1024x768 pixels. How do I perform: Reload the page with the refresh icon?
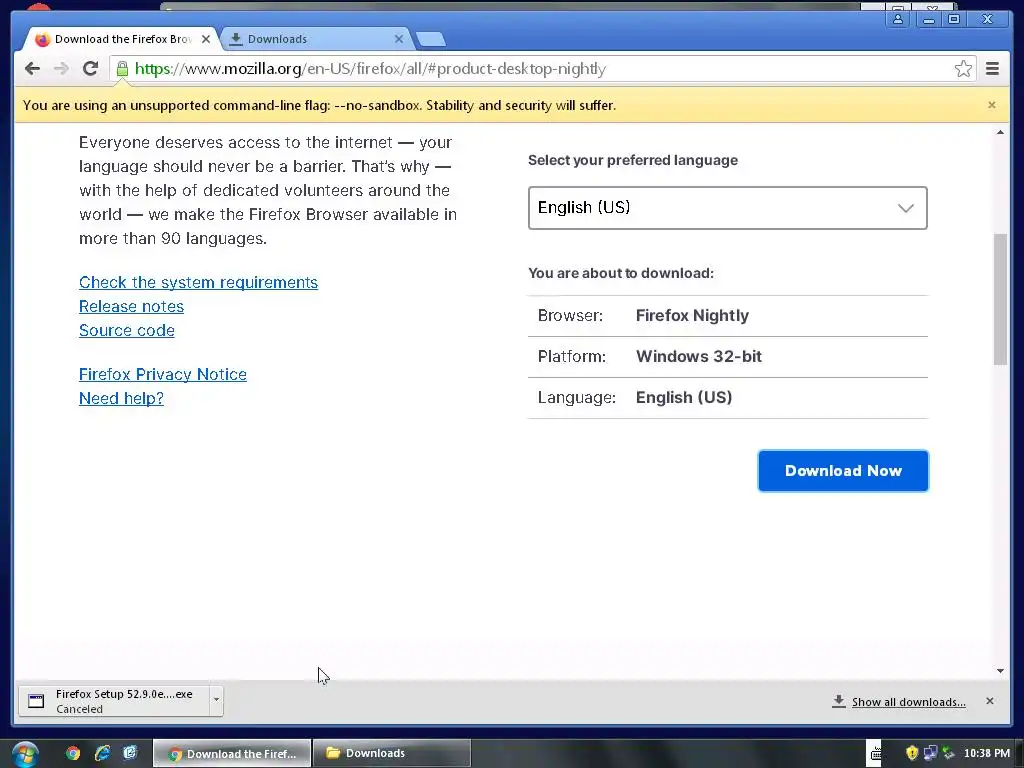pyautogui.click(x=91, y=69)
